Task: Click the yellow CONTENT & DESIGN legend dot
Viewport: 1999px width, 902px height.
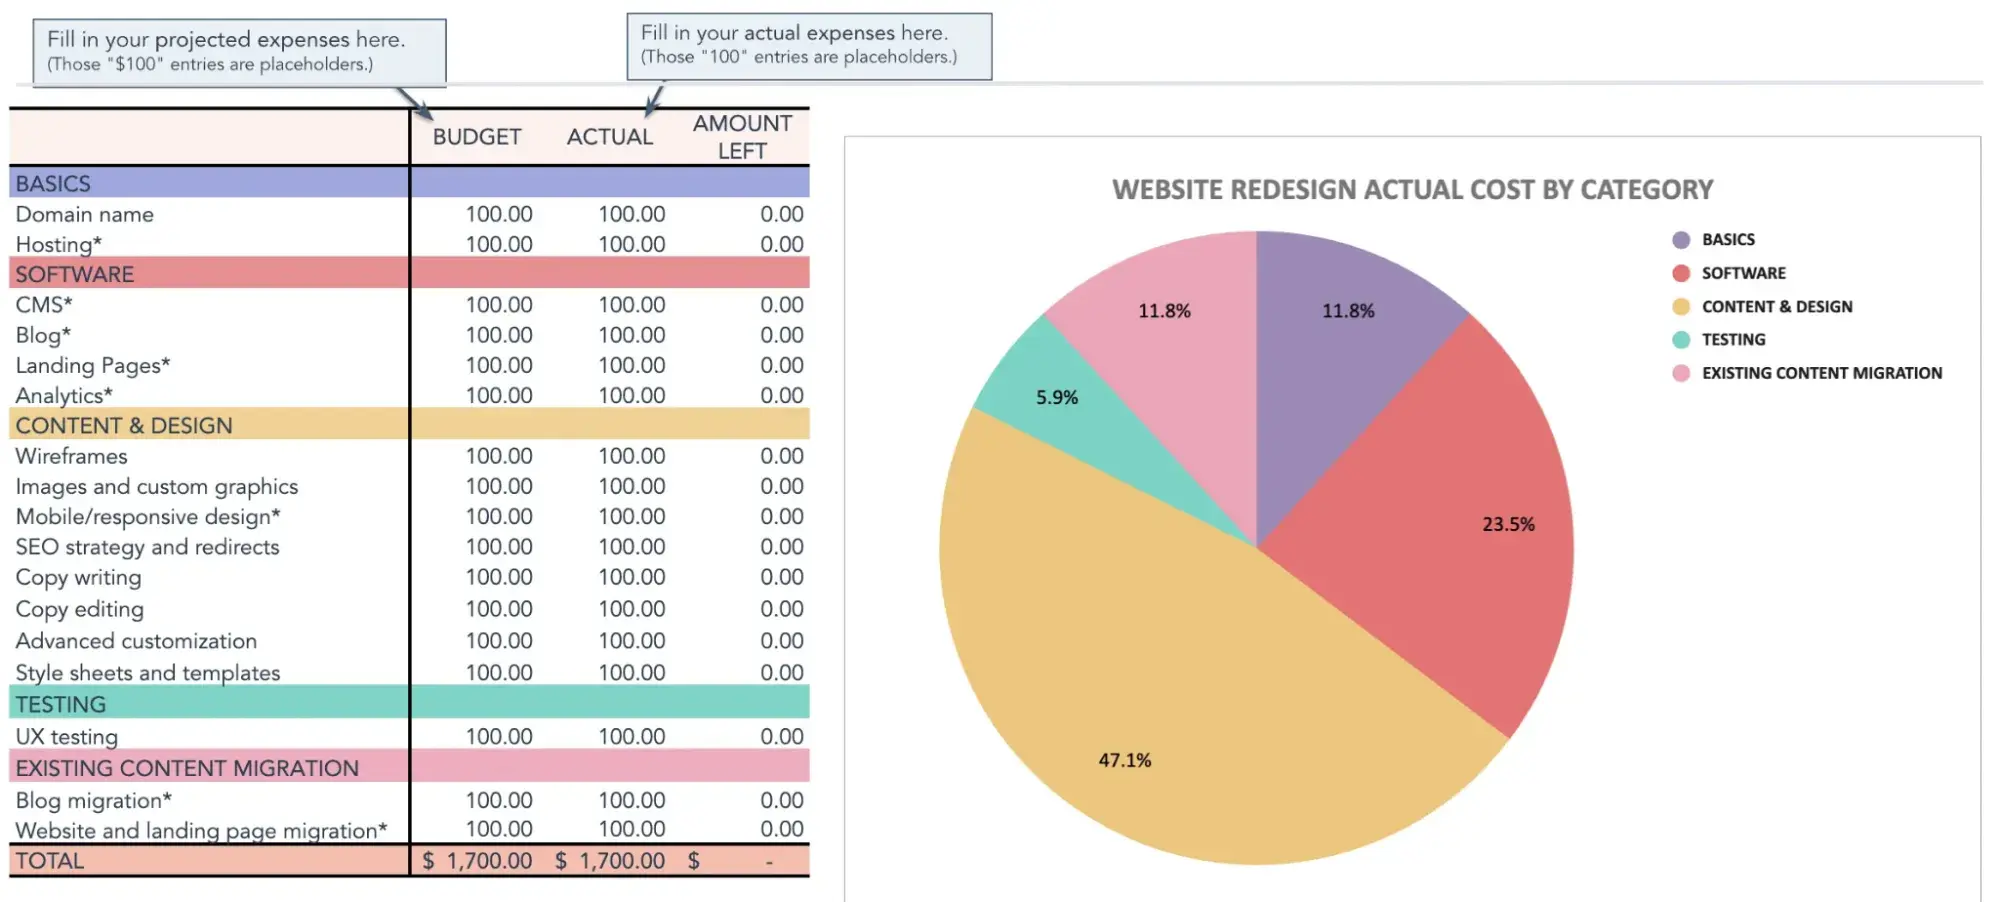Action: click(1681, 307)
